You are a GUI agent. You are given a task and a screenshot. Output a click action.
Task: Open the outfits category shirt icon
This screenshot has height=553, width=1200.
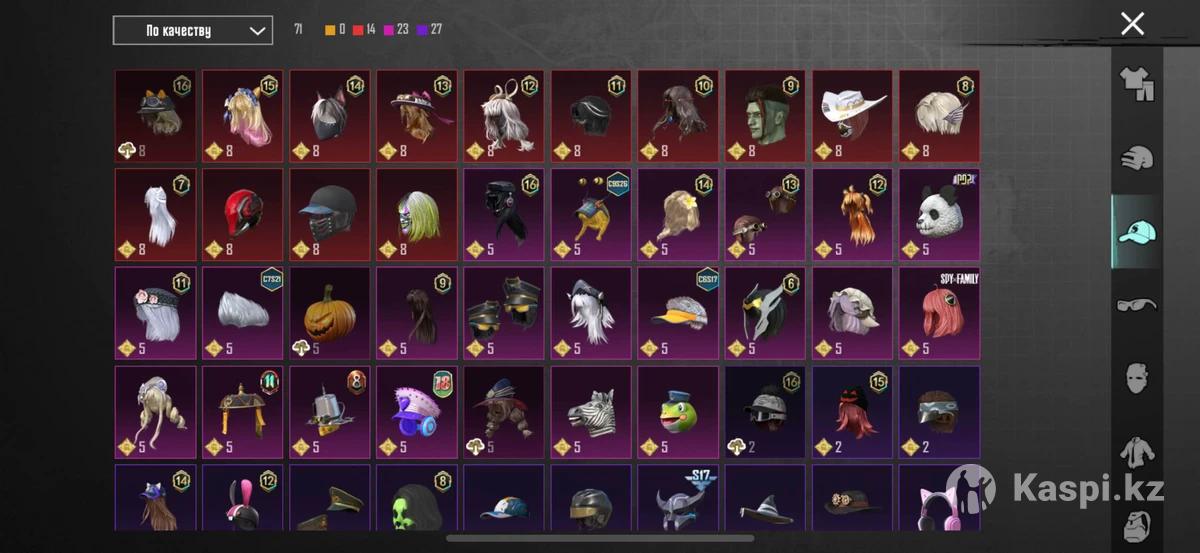[x=1136, y=85]
